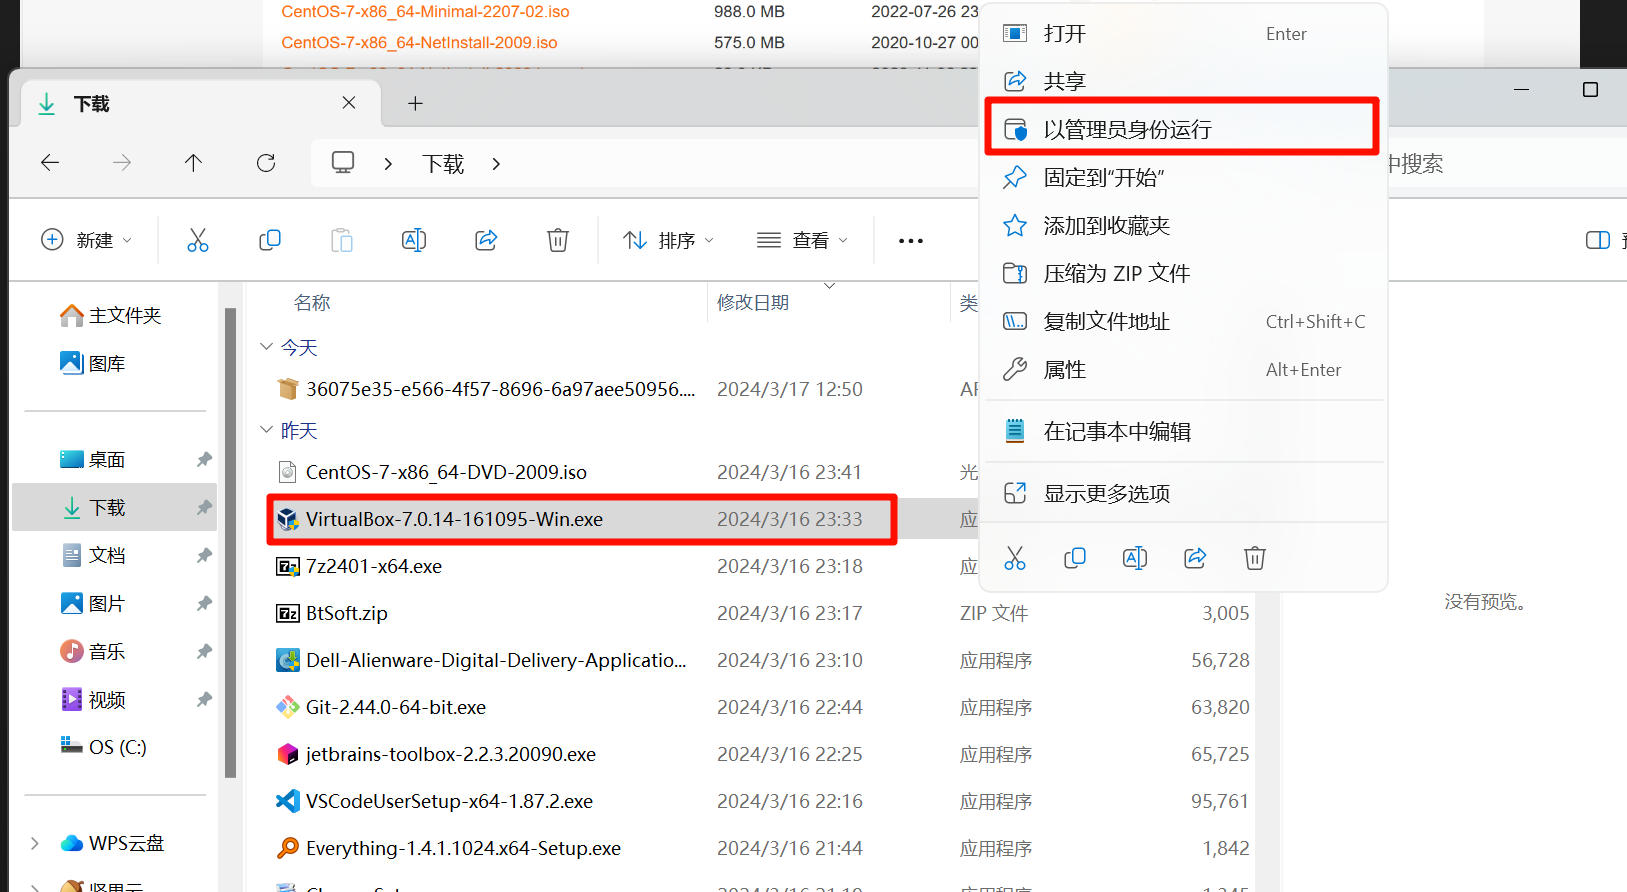Go back with the left arrow
The width and height of the screenshot is (1627, 892).
[x=50, y=163]
